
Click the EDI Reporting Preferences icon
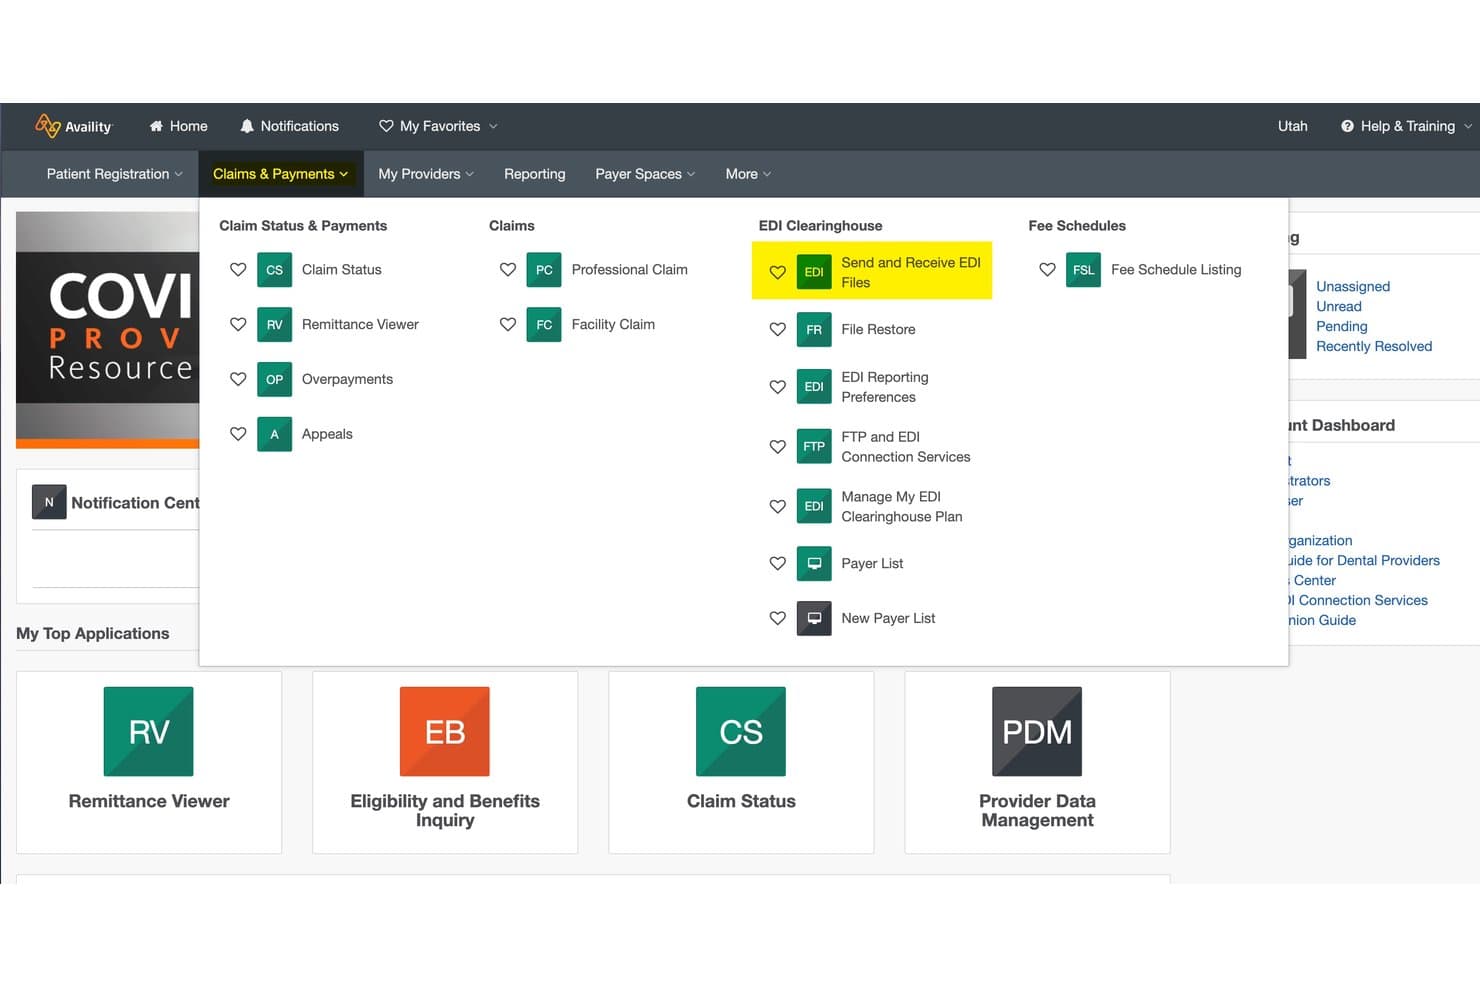[x=814, y=387]
